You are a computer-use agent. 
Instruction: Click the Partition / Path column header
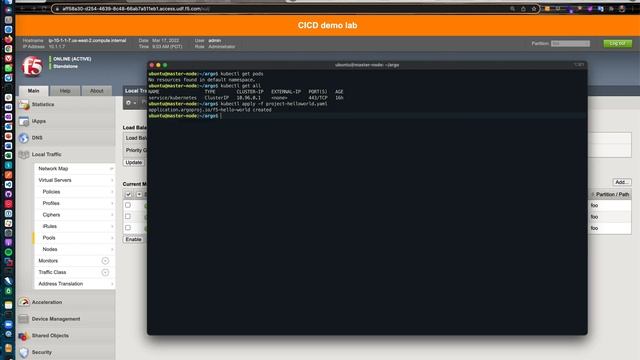click(x=612, y=195)
